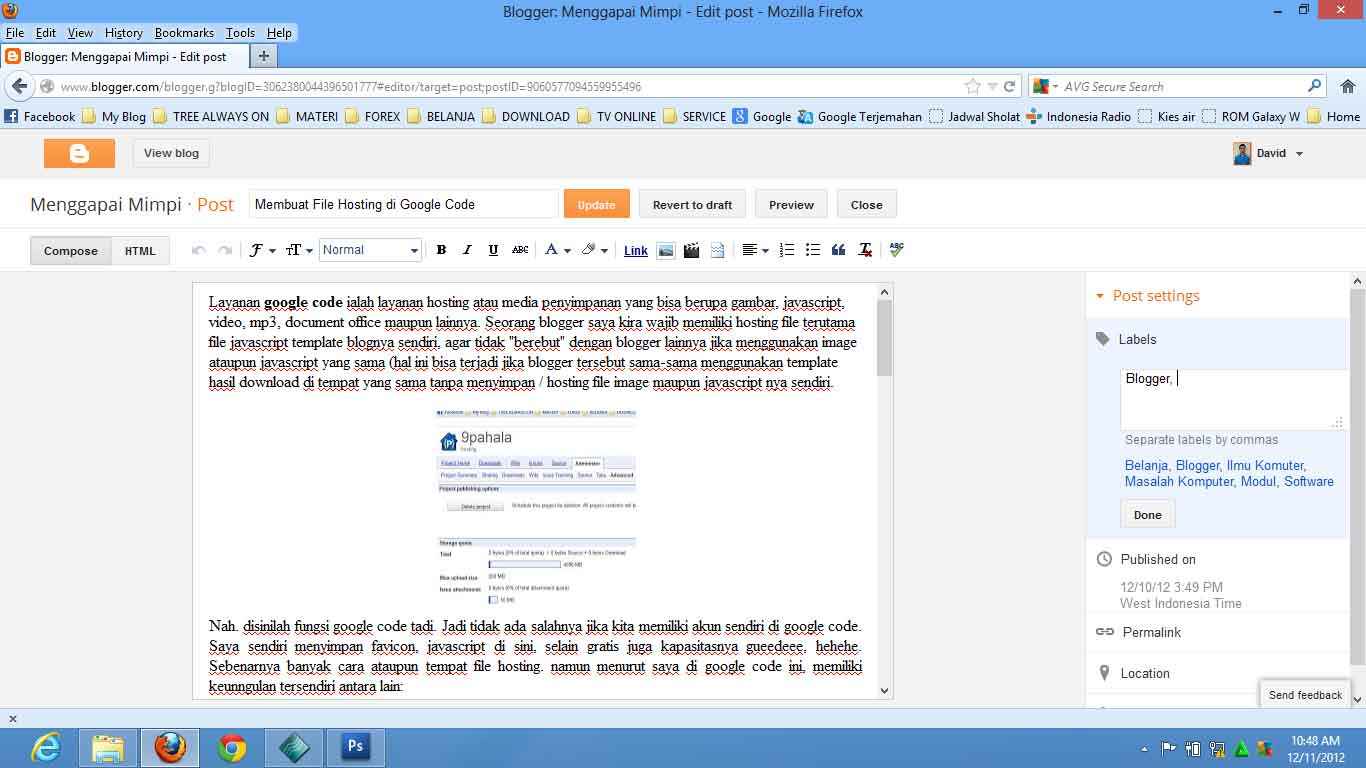Open the Permalink setting
1366x768 pixels.
point(1150,632)
